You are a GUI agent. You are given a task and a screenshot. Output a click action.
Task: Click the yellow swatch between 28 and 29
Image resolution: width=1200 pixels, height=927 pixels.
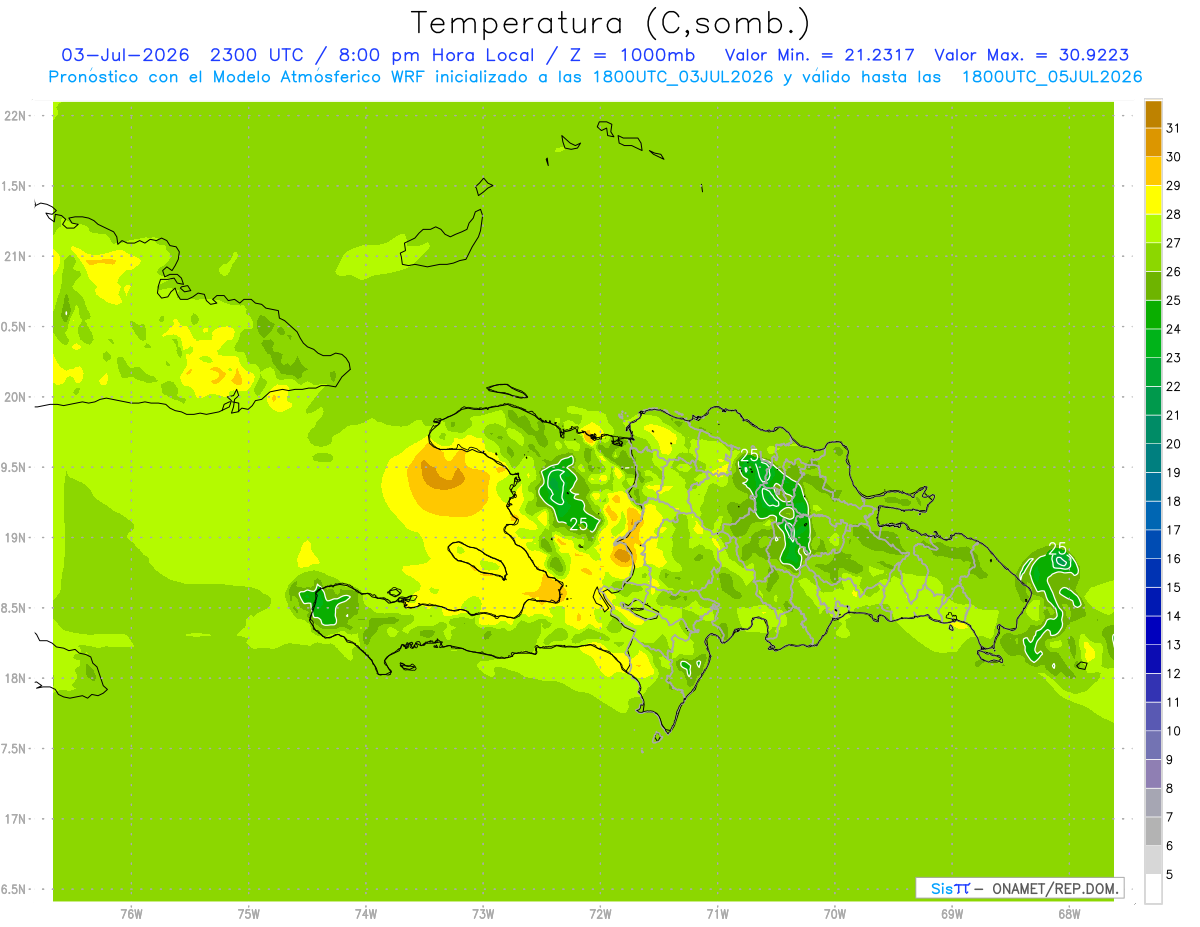(x=1153, y=200)
